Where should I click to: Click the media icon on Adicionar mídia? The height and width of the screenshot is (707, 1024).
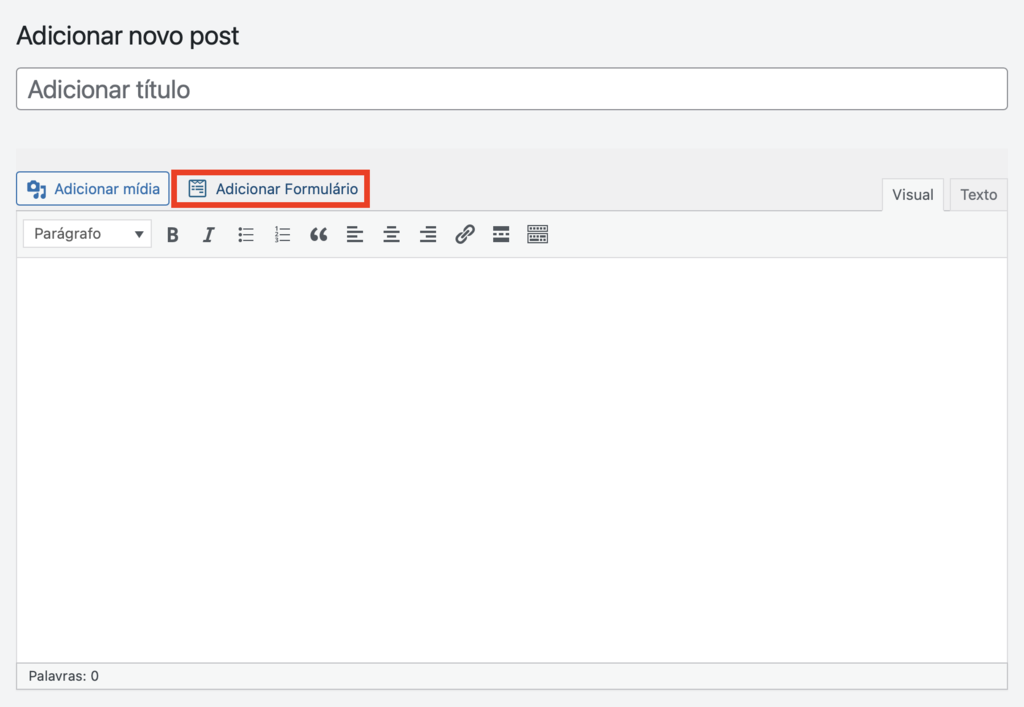pyautogui.click(x=36, y=188)
